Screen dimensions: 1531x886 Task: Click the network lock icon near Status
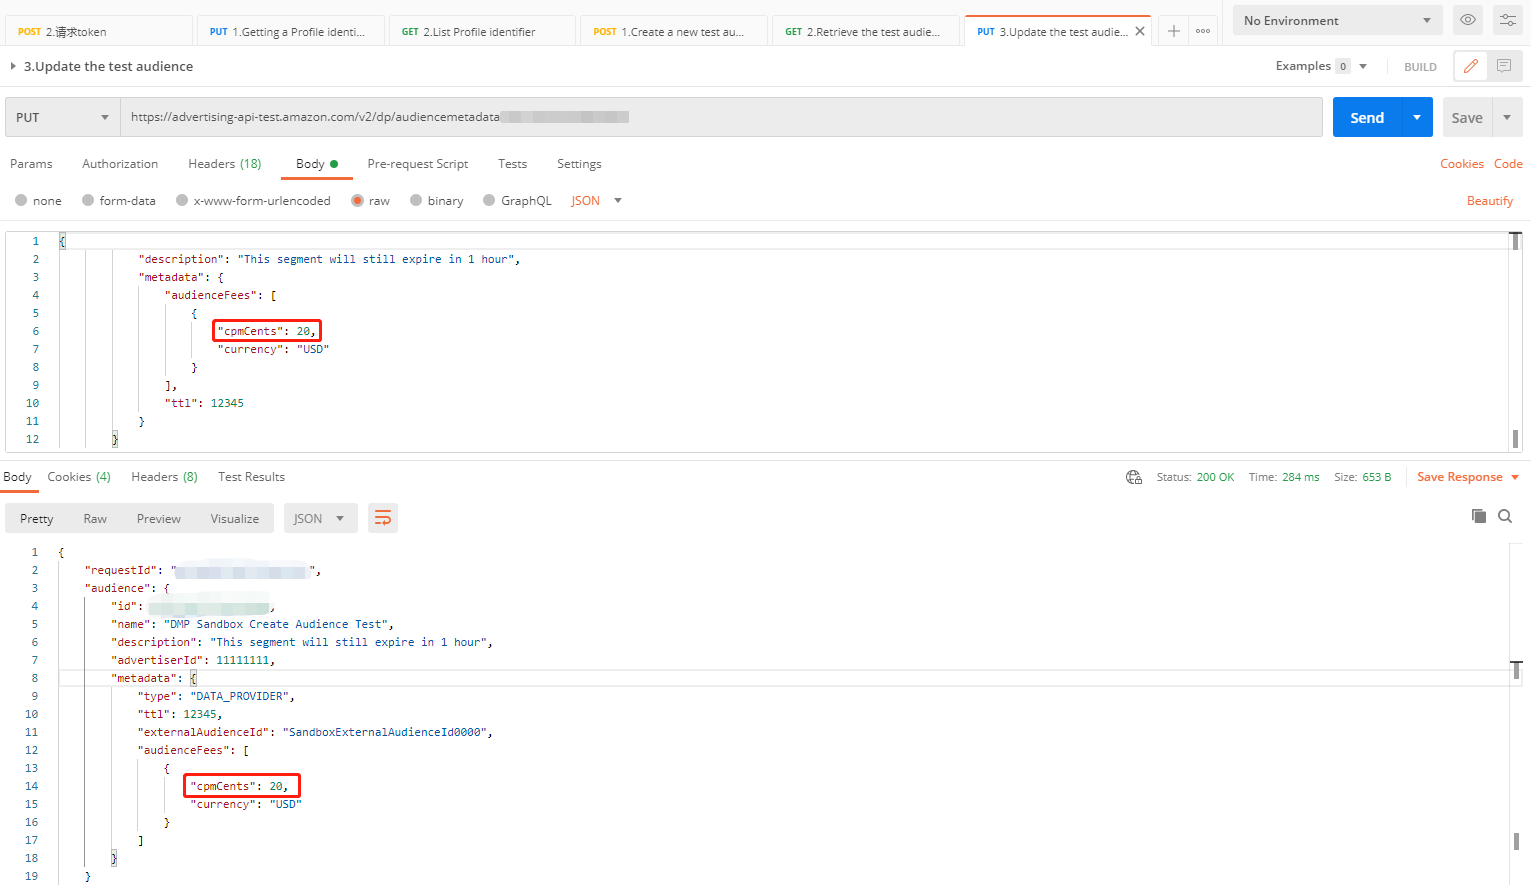pos(1134,477)
